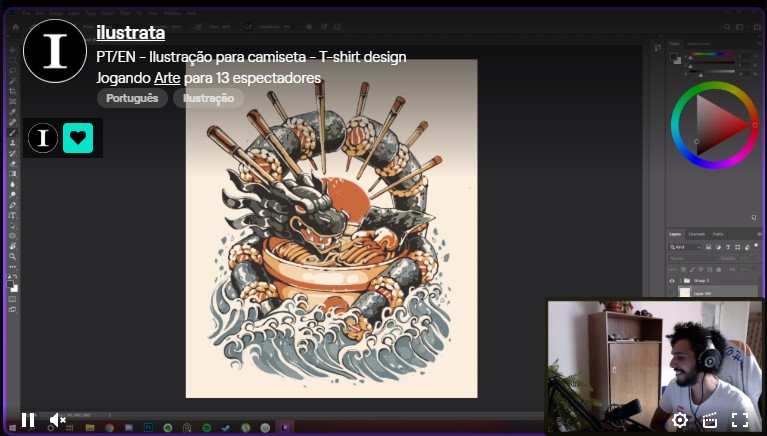Select the Lasso tool
767x436 pixels.
pyautogui.click(x=13, y=70)
